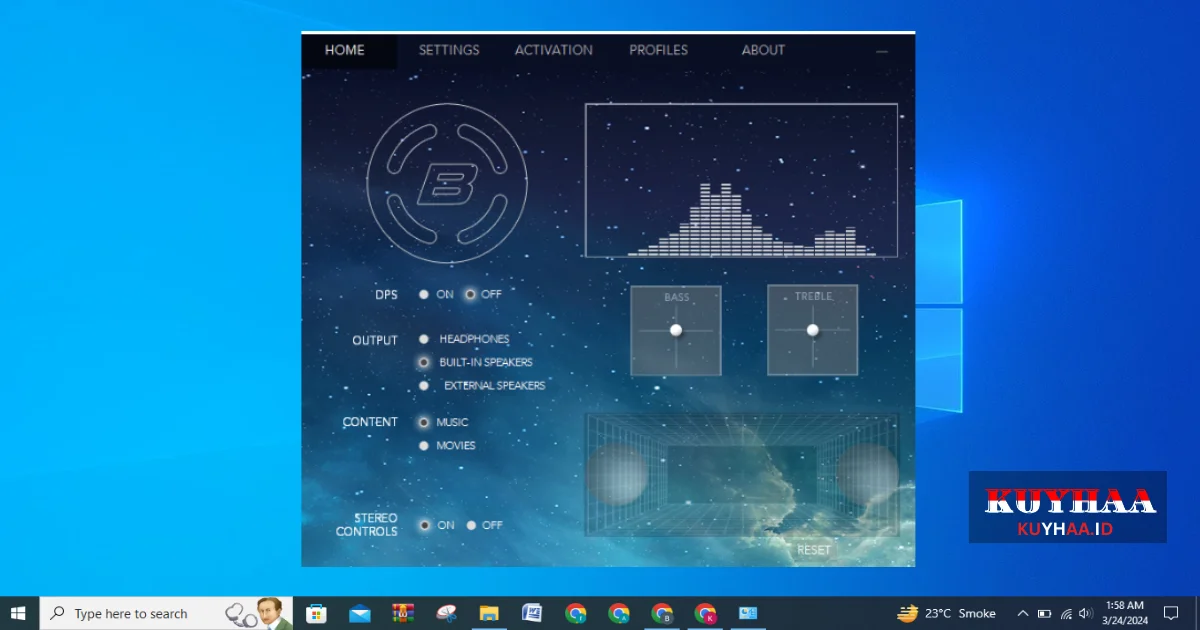The height and width of the screenshot is (630, 1200).
Task: Choose External Speakers output
Action: [x=424, y=386]
